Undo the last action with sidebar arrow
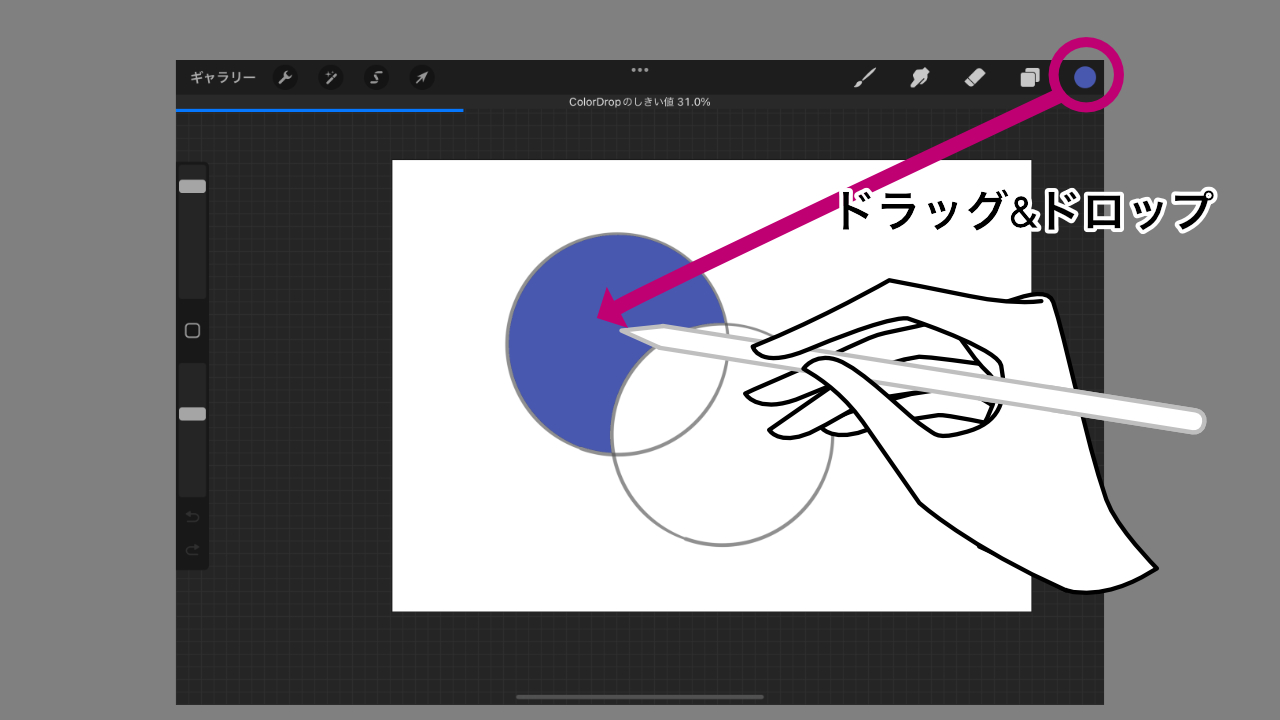The image size is (1280, 720). click(192, 517)
